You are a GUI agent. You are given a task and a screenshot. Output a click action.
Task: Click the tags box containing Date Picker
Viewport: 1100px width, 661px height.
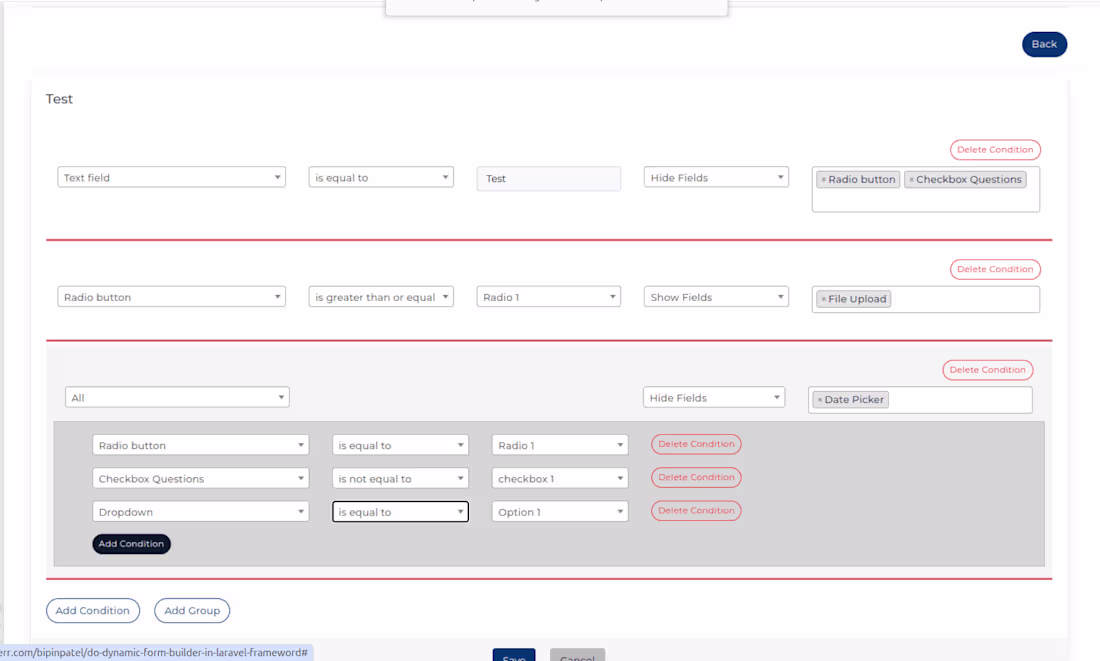920,400
